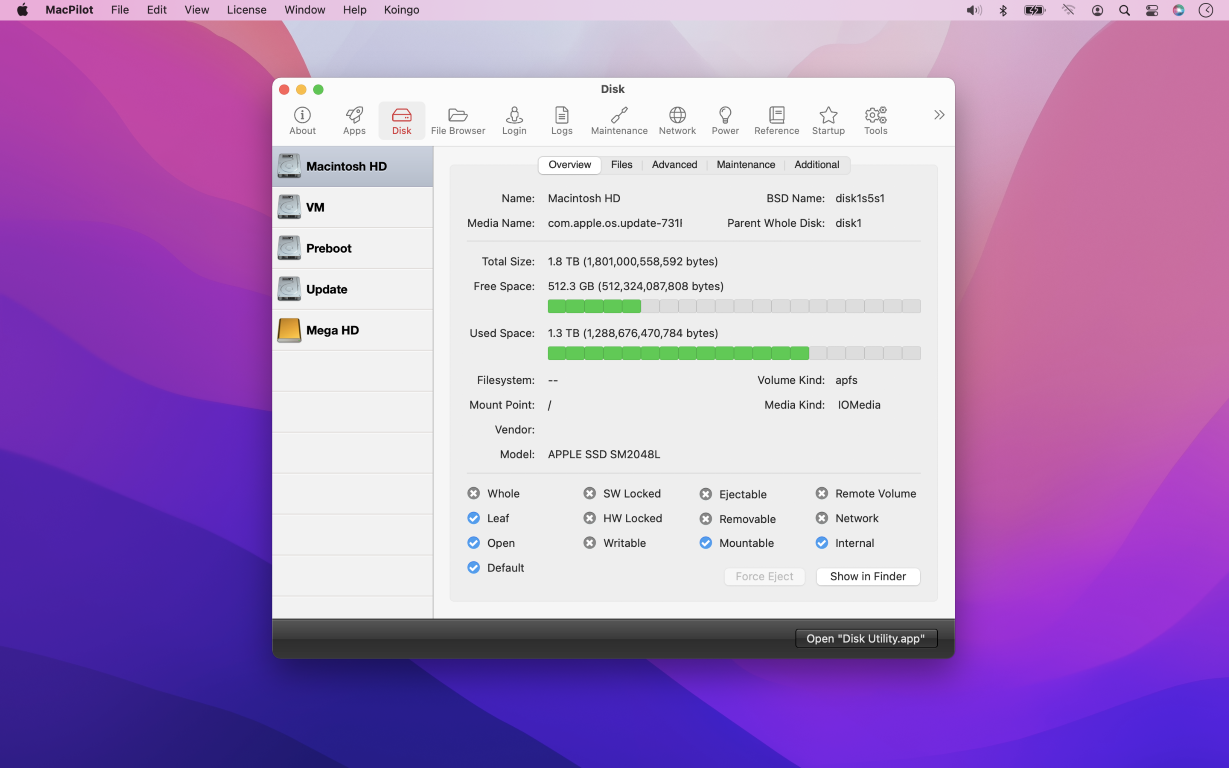Open the Help menu
The width and height of the screenshot is (1229, 768).
(355, 10)
